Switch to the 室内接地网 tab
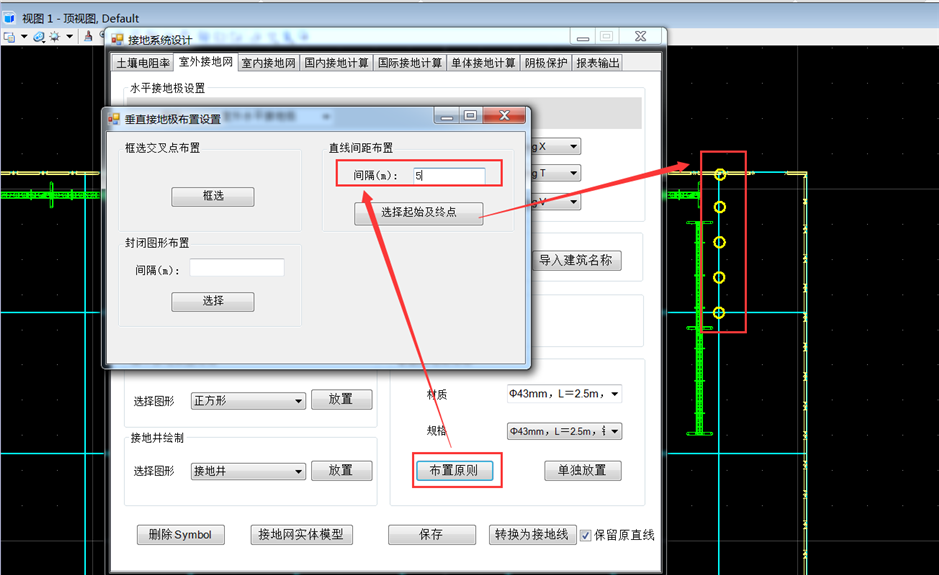Viewport: 939px width, 575px height. 268,63
